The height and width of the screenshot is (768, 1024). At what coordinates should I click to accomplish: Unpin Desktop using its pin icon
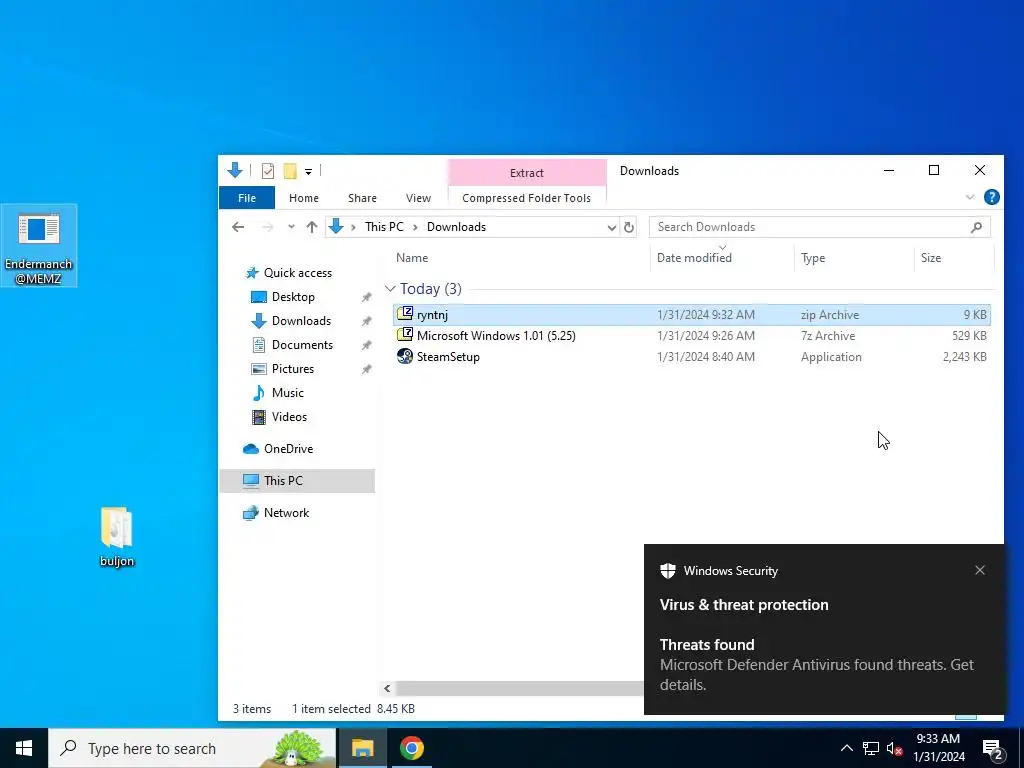(x=366, y=298)
